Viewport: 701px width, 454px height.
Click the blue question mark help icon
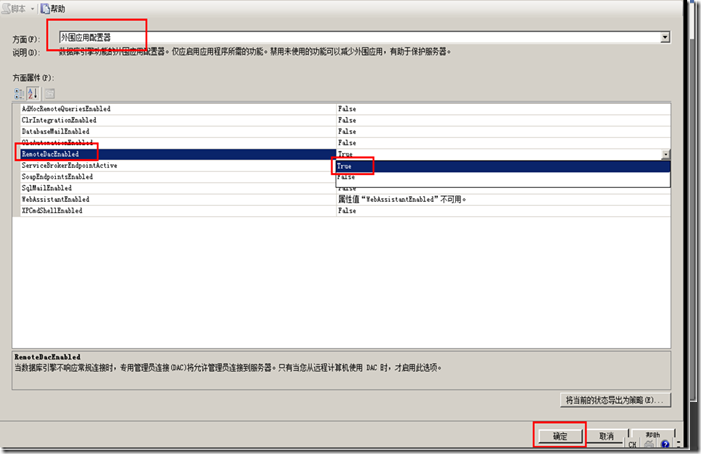click(x=665, y=444)
